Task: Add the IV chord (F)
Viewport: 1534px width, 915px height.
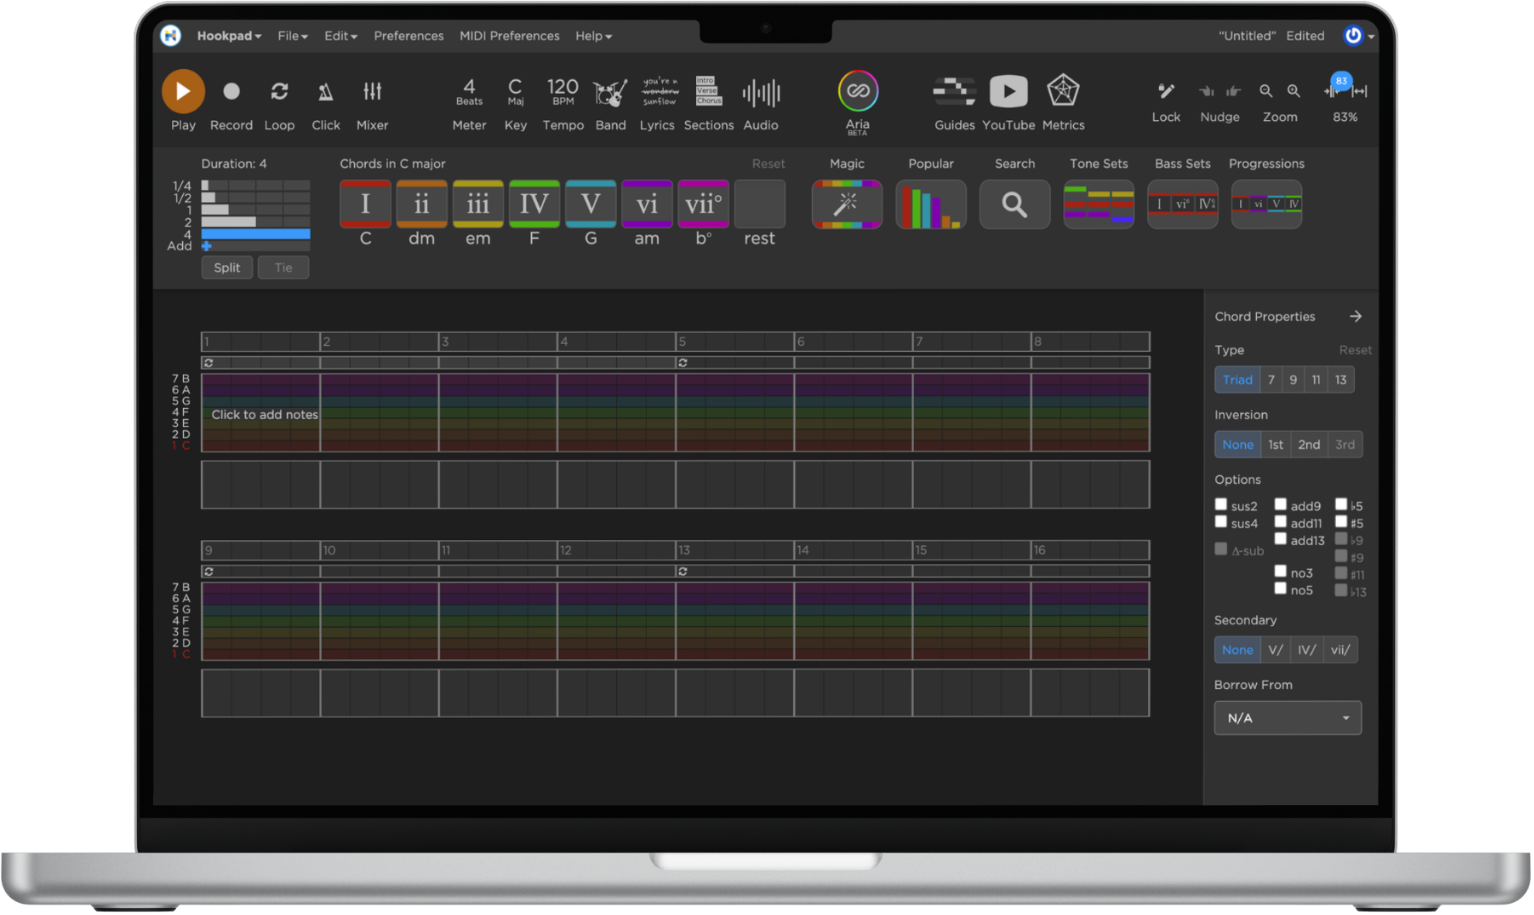Action: 534,204
